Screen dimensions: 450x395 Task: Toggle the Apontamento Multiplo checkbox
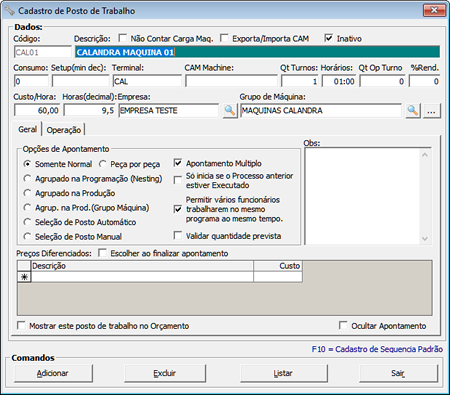pos(178,163)
